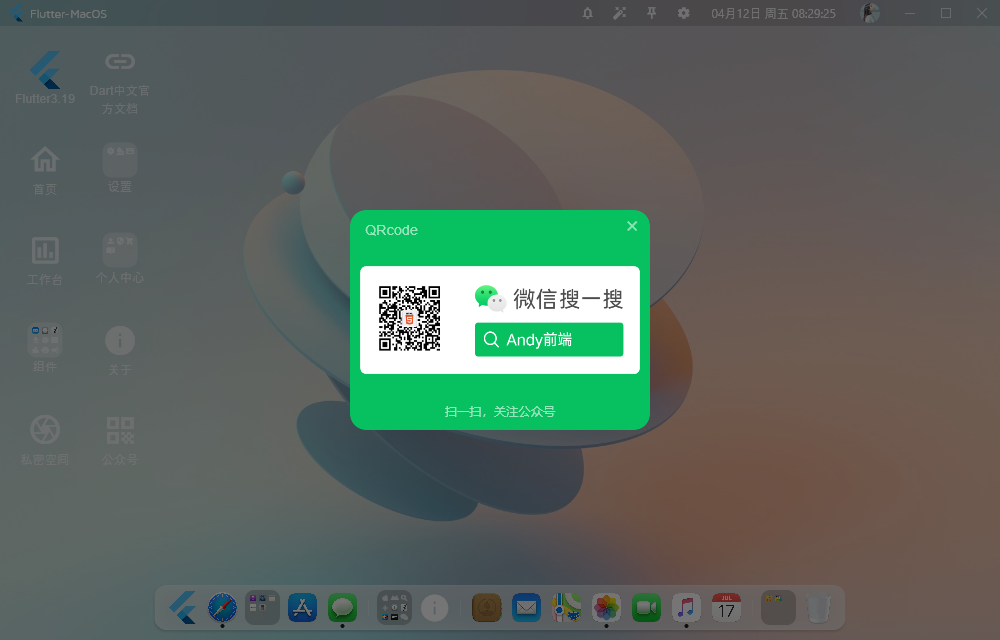Click the date and time display

pyautogui.click(x=773, y=14)
